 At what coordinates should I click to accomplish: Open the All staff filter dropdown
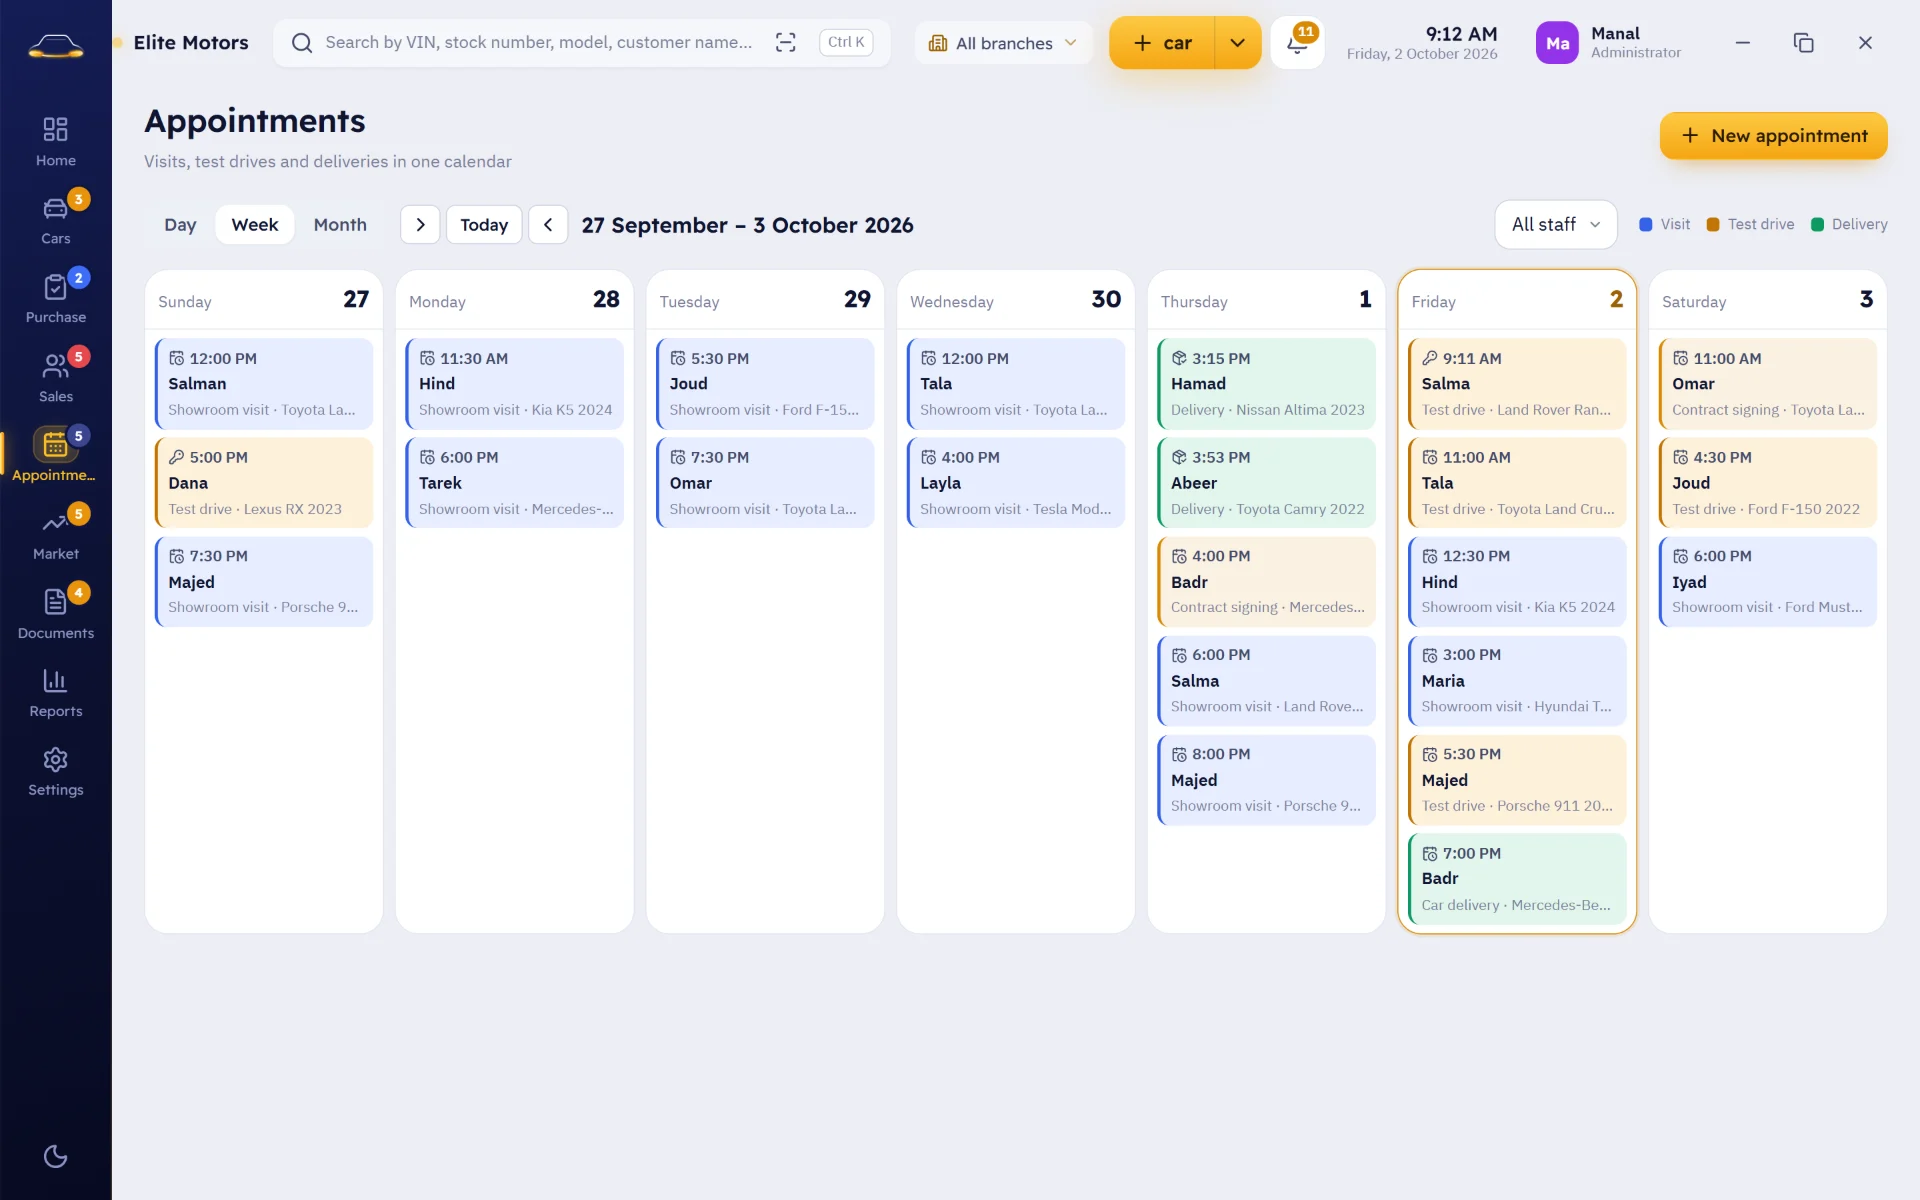point(1556,225)
